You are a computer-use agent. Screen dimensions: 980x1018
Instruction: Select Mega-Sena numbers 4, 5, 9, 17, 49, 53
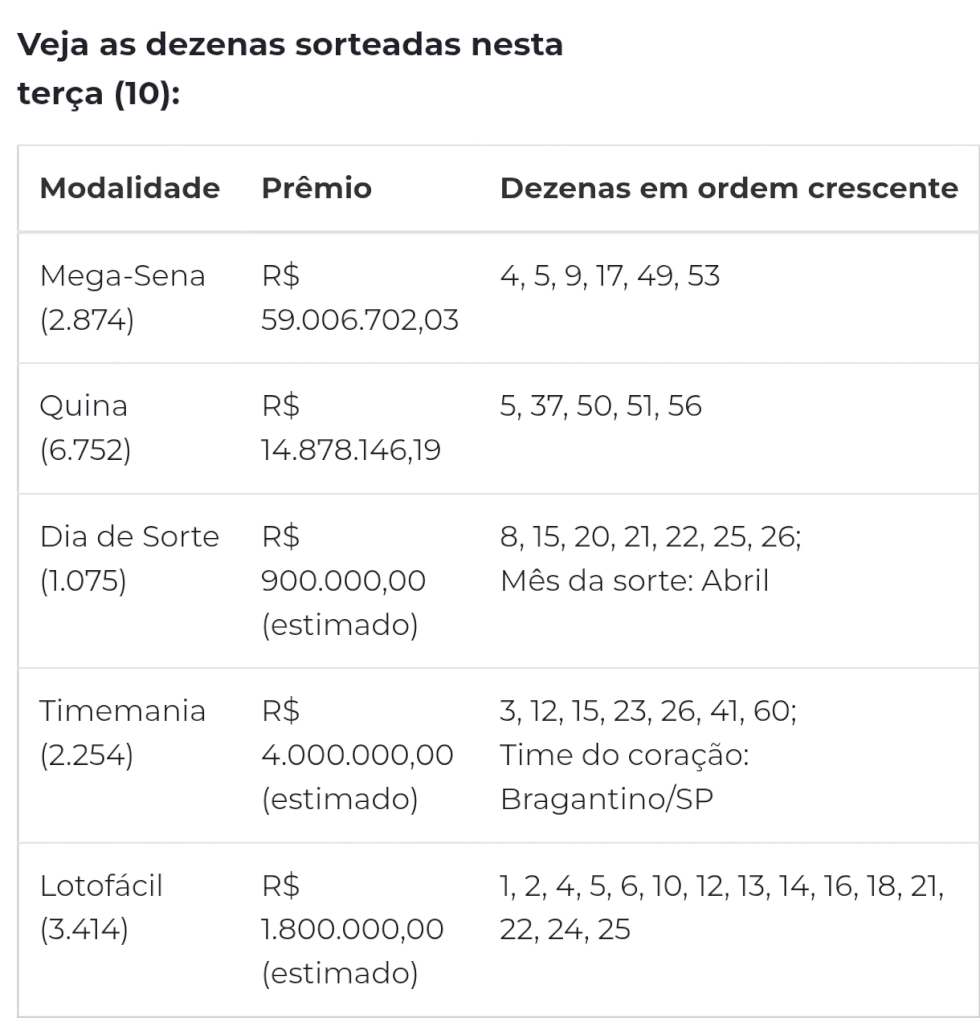click(x=610, y=276)
